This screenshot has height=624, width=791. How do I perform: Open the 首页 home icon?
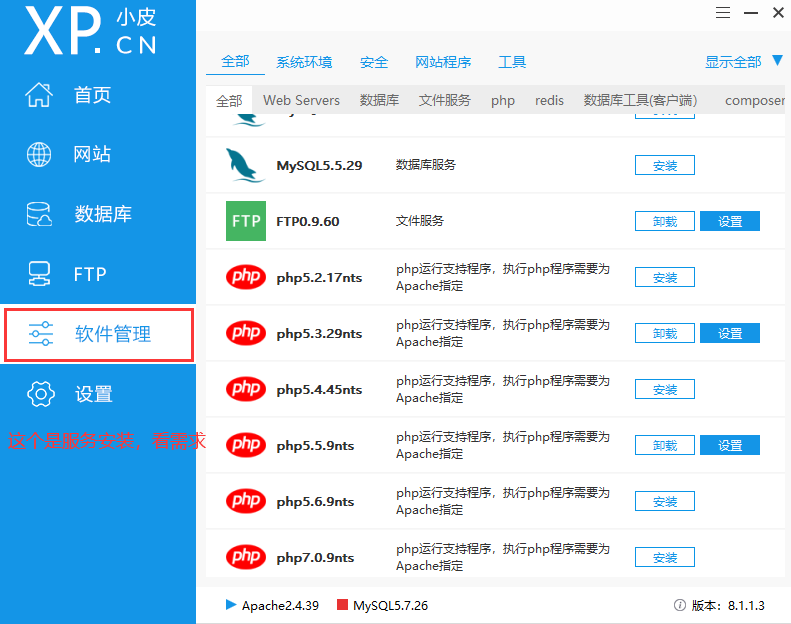(x=39, y=95)
